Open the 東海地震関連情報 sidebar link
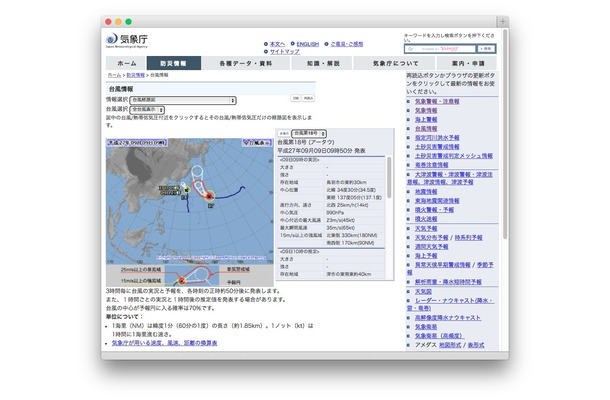This screenshot has height=400, width=610. (x=437, y=201)
